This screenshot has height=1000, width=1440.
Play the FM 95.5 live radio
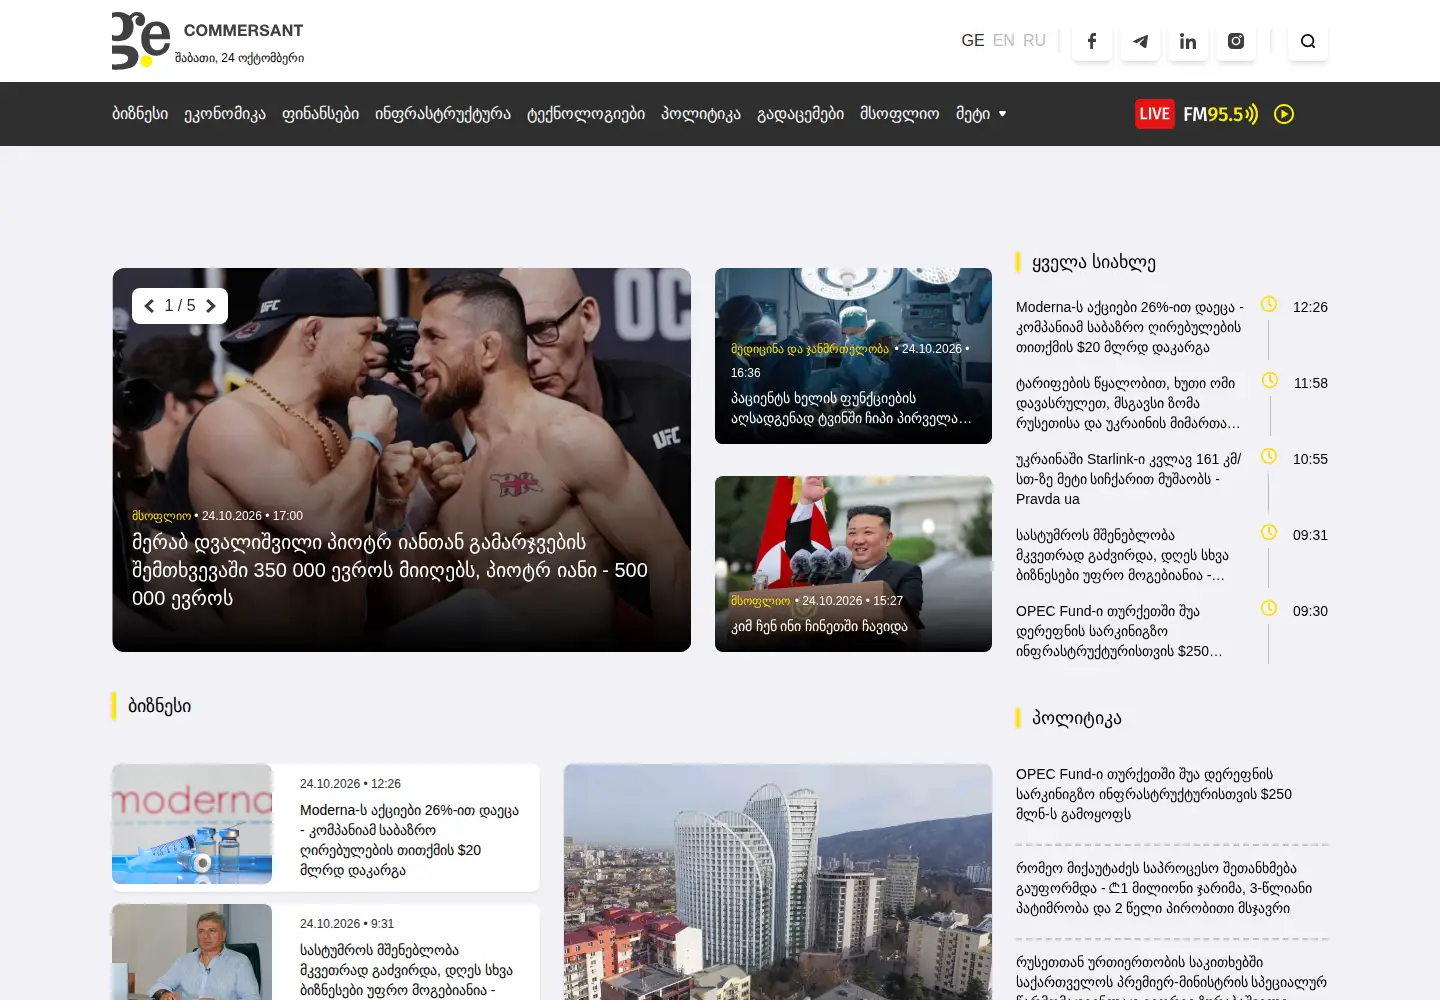coord(1284,114)
